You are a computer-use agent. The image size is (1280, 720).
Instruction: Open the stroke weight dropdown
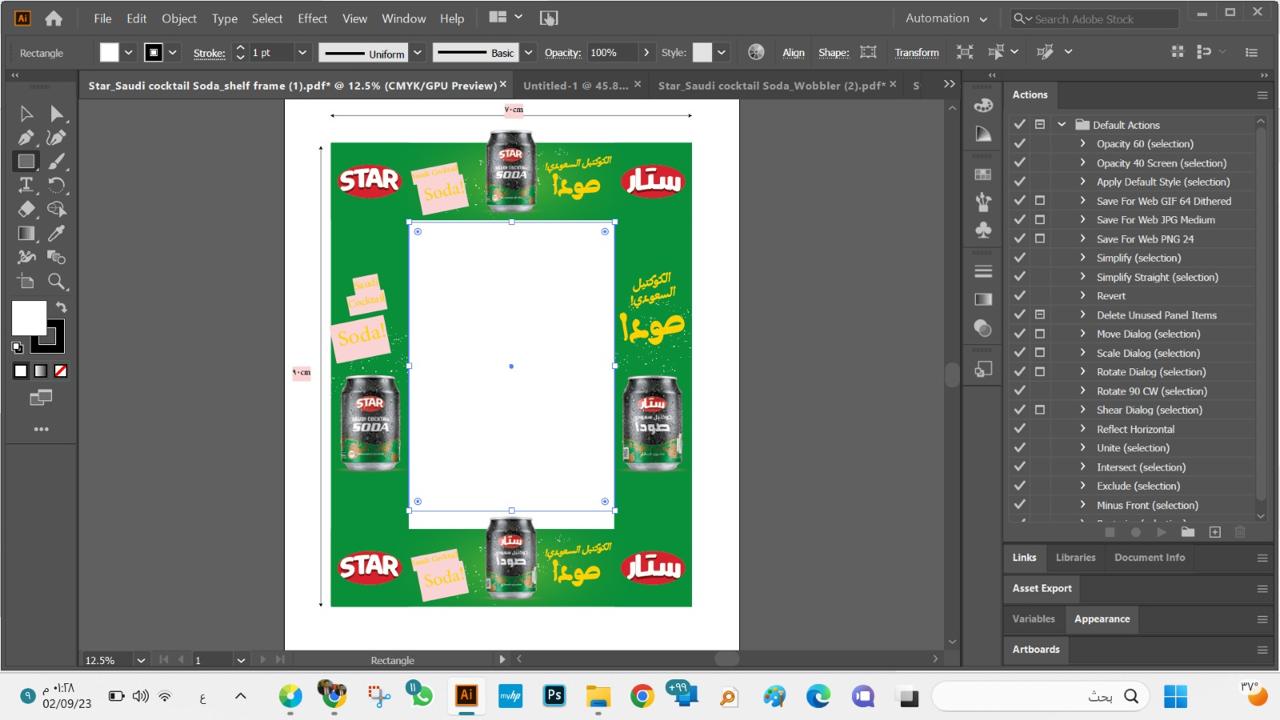302,53
